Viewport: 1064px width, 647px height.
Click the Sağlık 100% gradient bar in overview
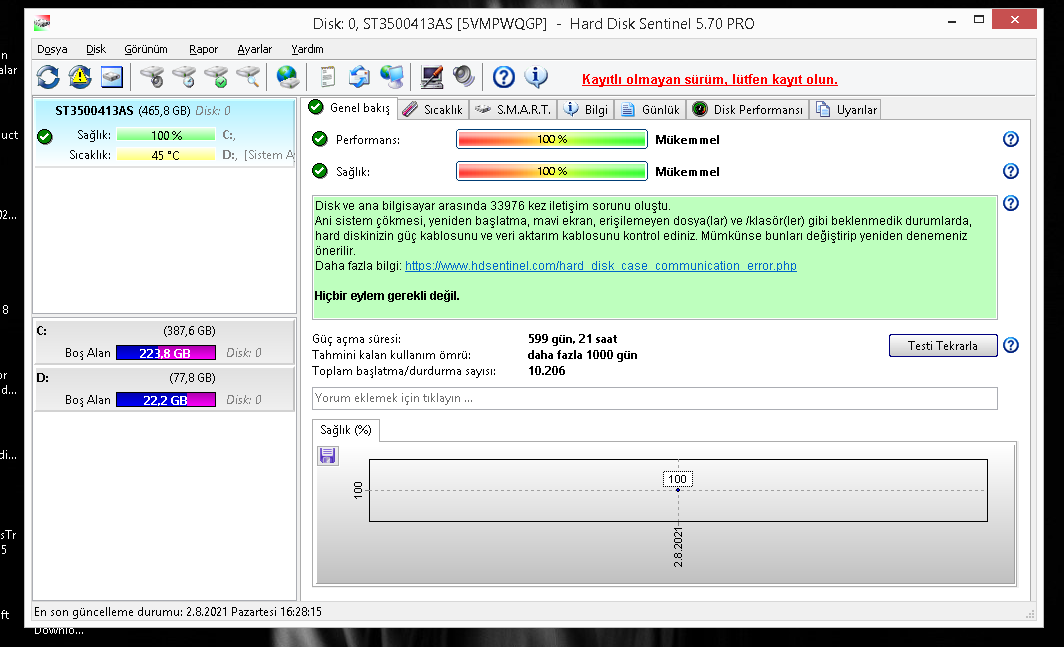point(552,171)
